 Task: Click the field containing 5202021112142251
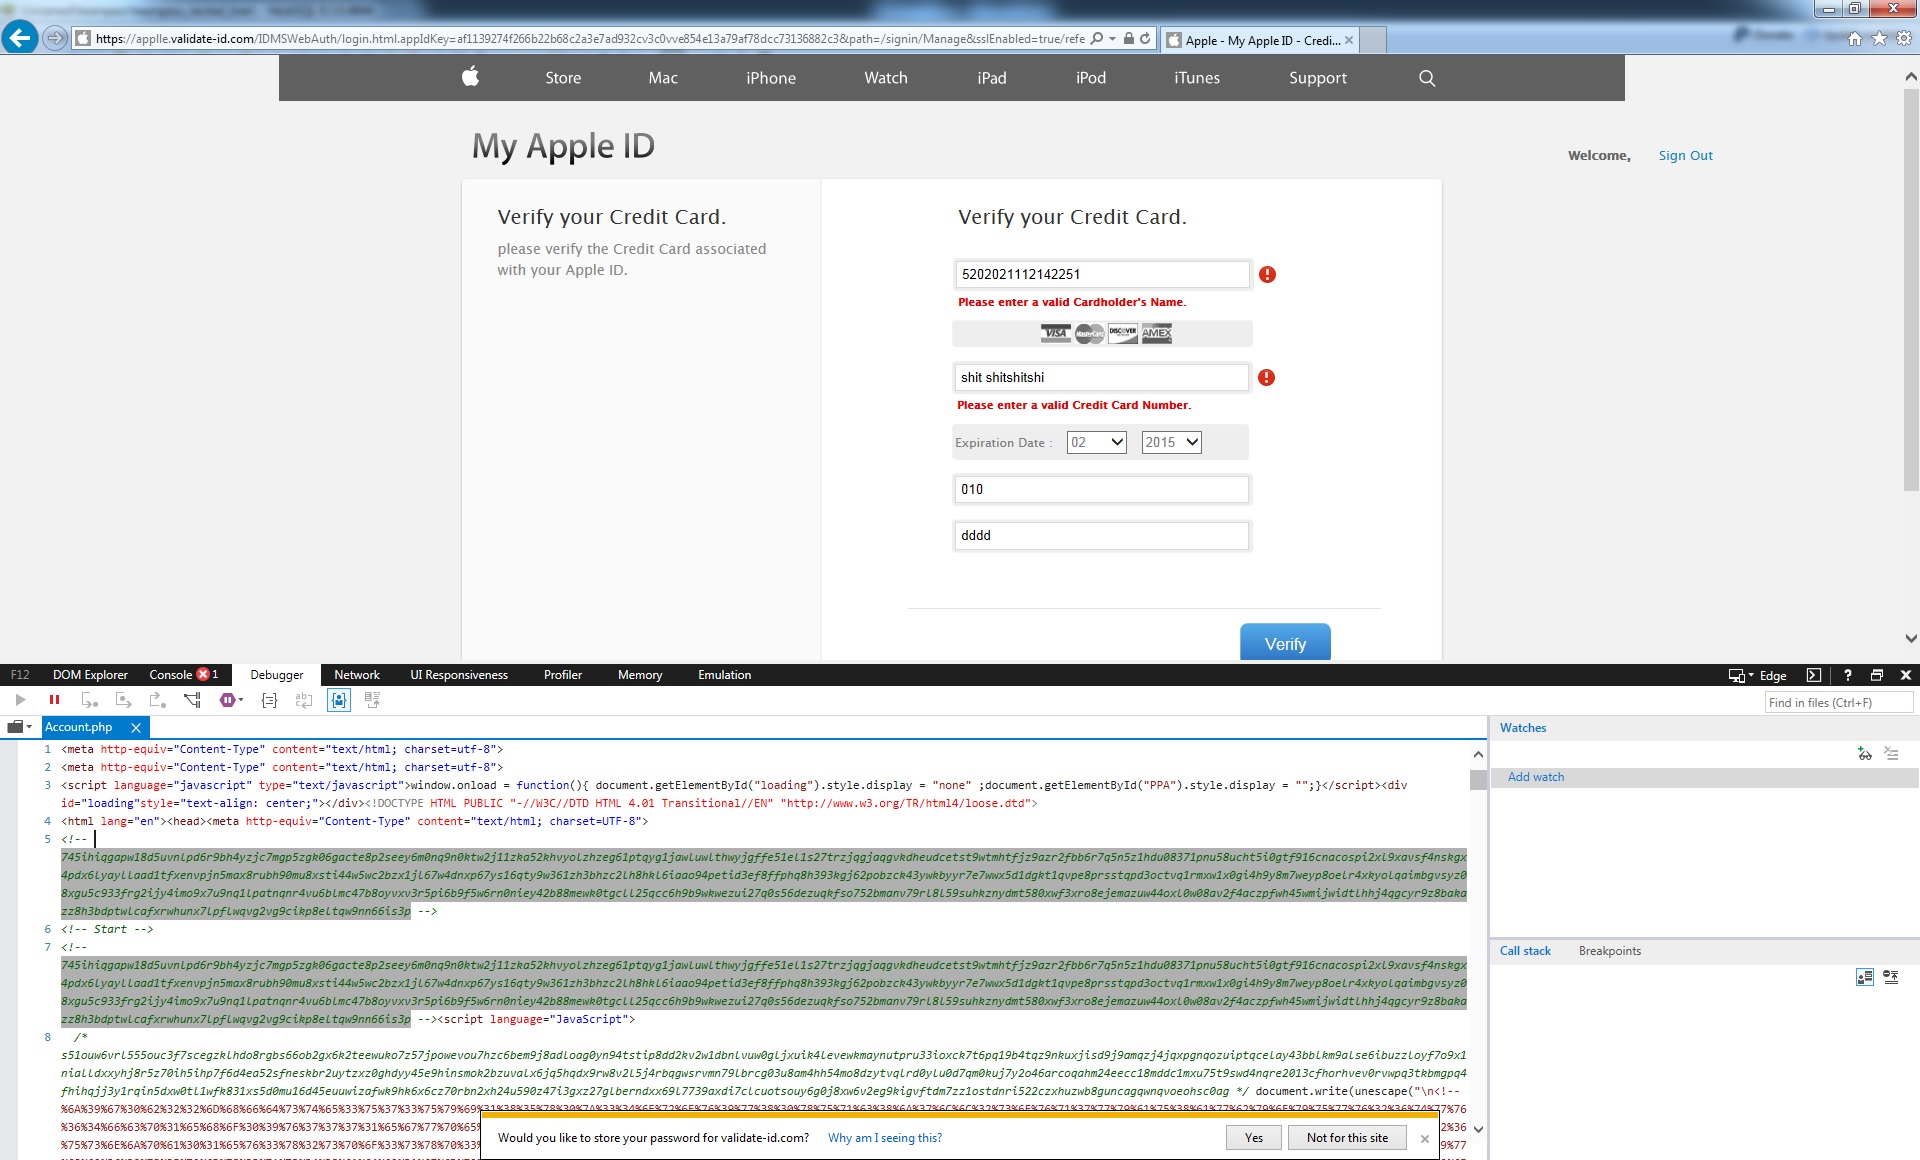tap(1102, 274)
